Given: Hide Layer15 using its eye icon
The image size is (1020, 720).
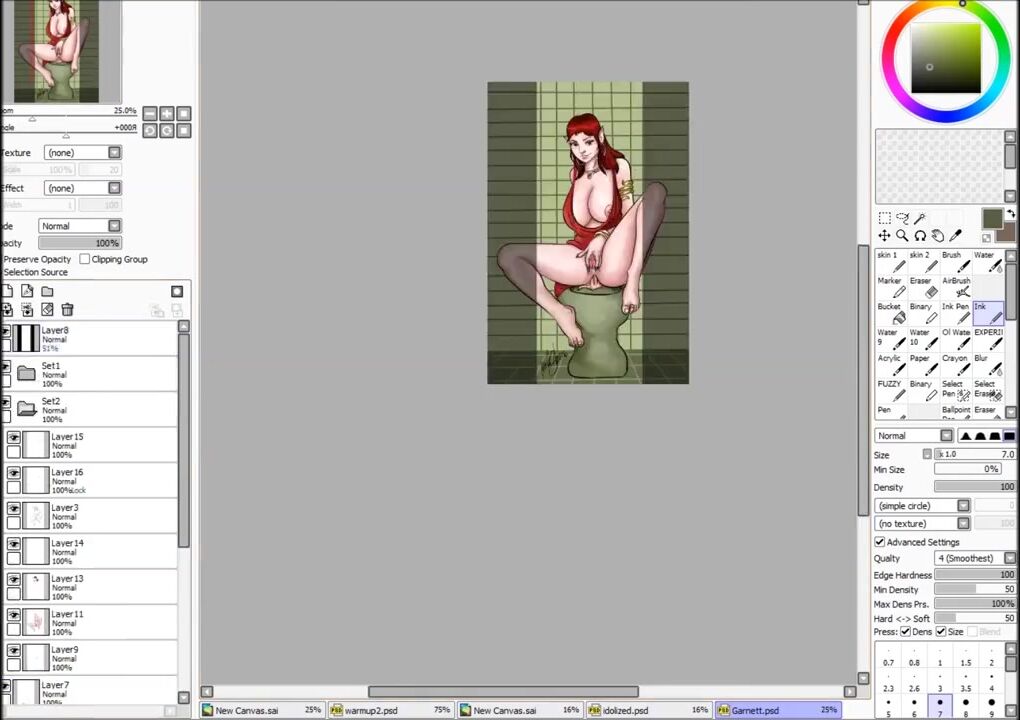Looking at the screenshot, I should [x=13, y=437].
